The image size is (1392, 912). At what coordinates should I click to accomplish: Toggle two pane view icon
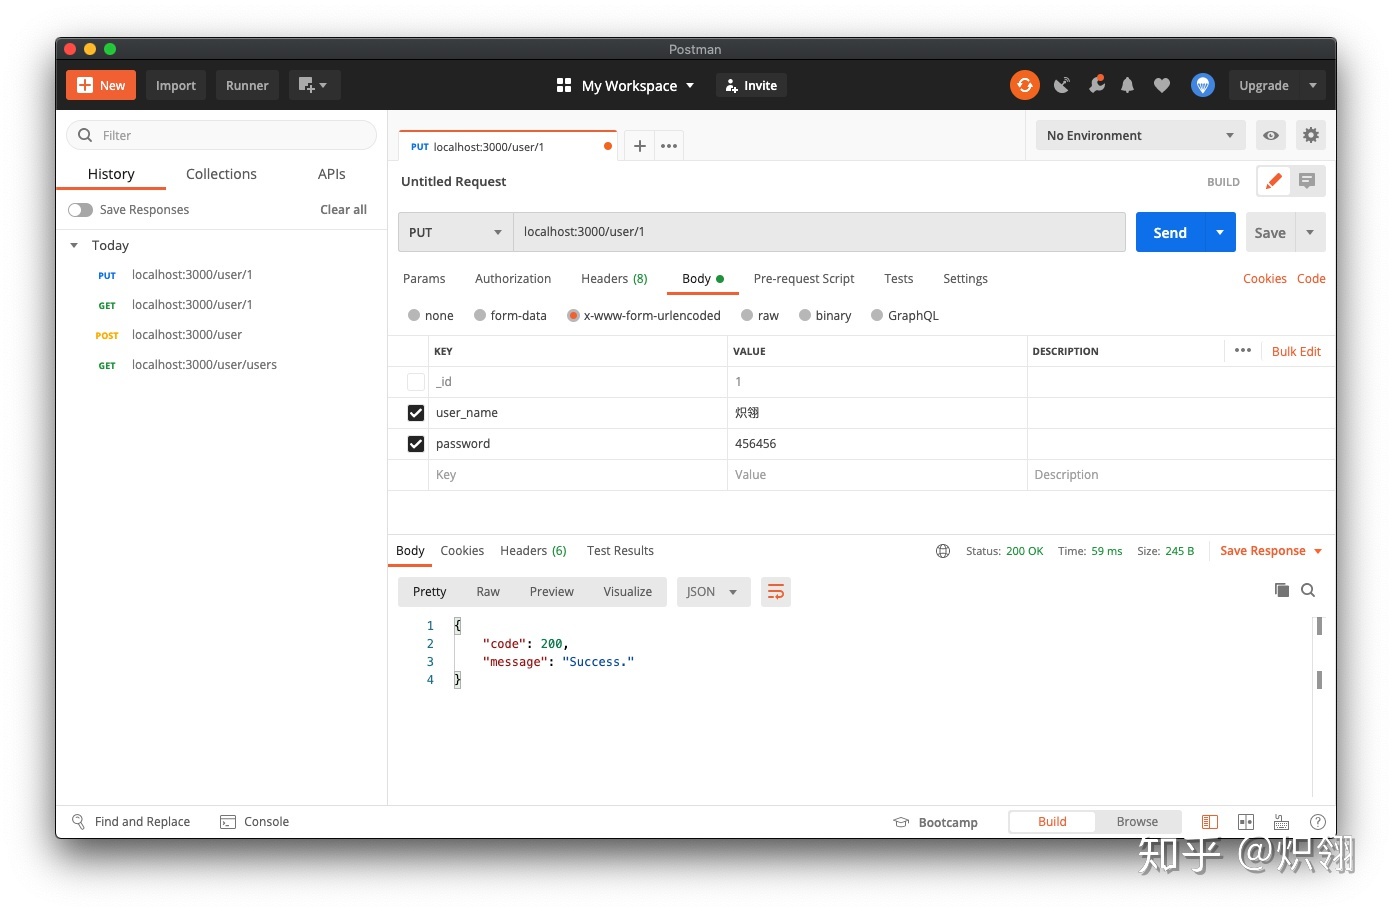tap(1245, 822)
